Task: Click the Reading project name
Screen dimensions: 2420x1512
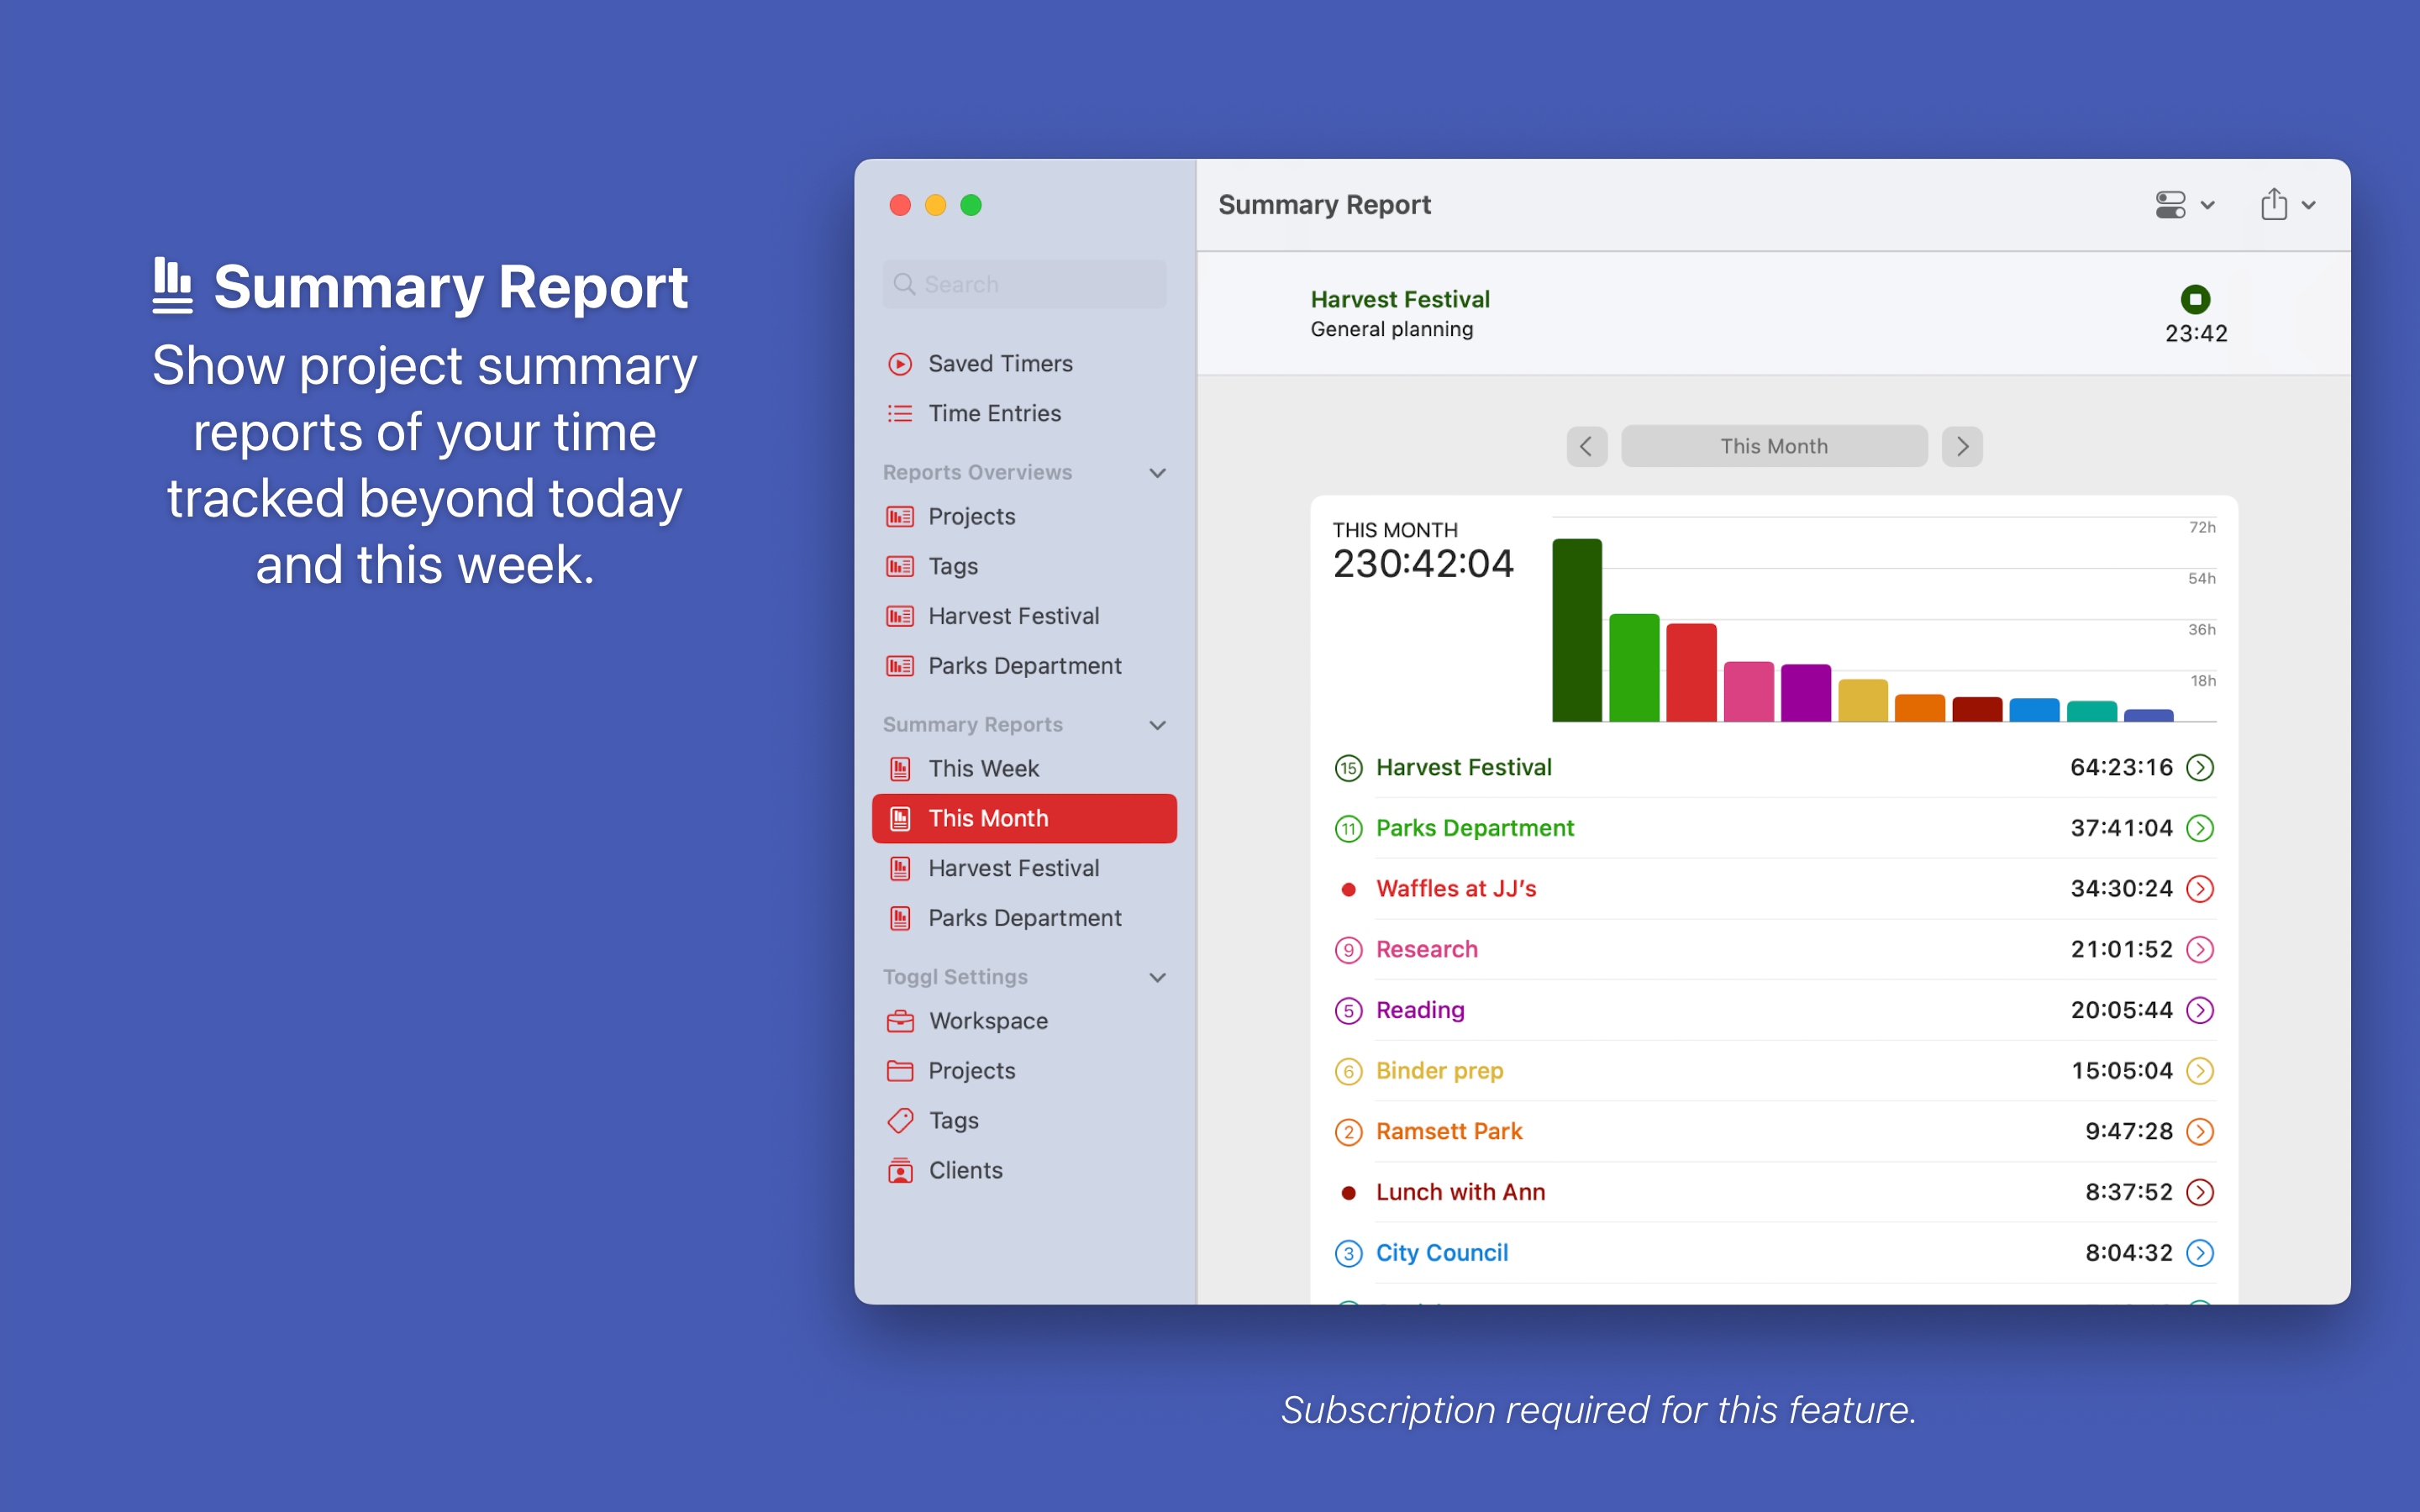Action: (1420, 1010)
